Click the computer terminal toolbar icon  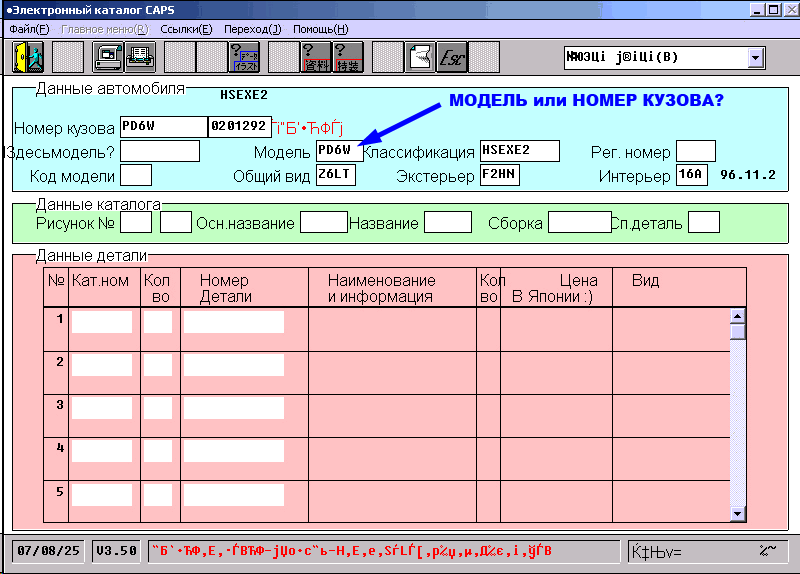[x=107, y=56]
